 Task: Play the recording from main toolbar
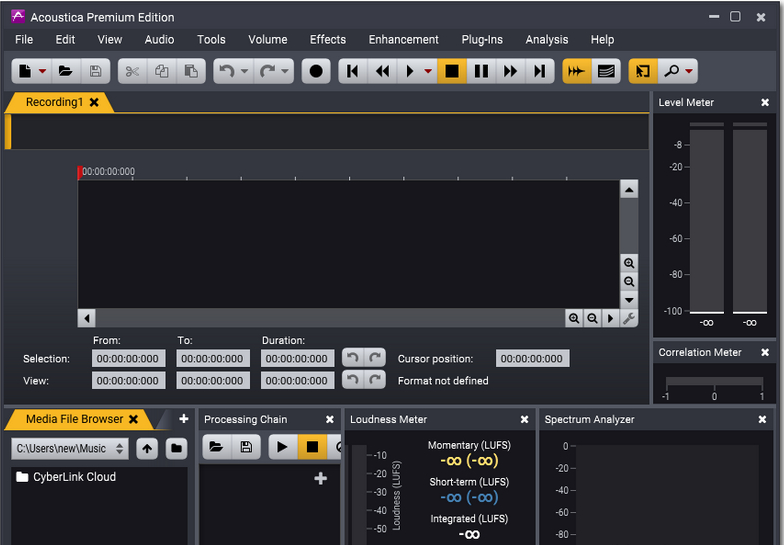410,72
